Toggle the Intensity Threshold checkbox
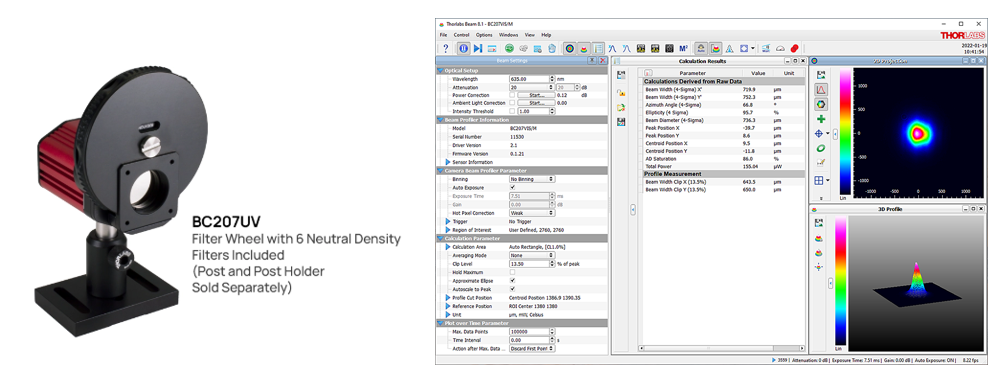 click(x=512, y=111)
